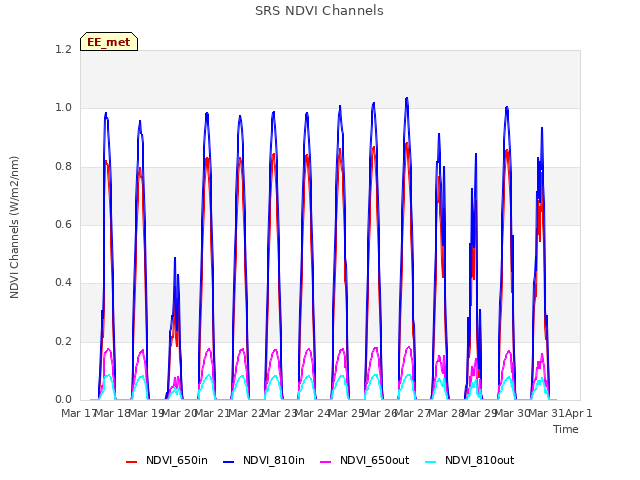This screenshot has height=480, width=640.
Task: Click the 0.8 y-axis tick label
Action: [63, 167]
